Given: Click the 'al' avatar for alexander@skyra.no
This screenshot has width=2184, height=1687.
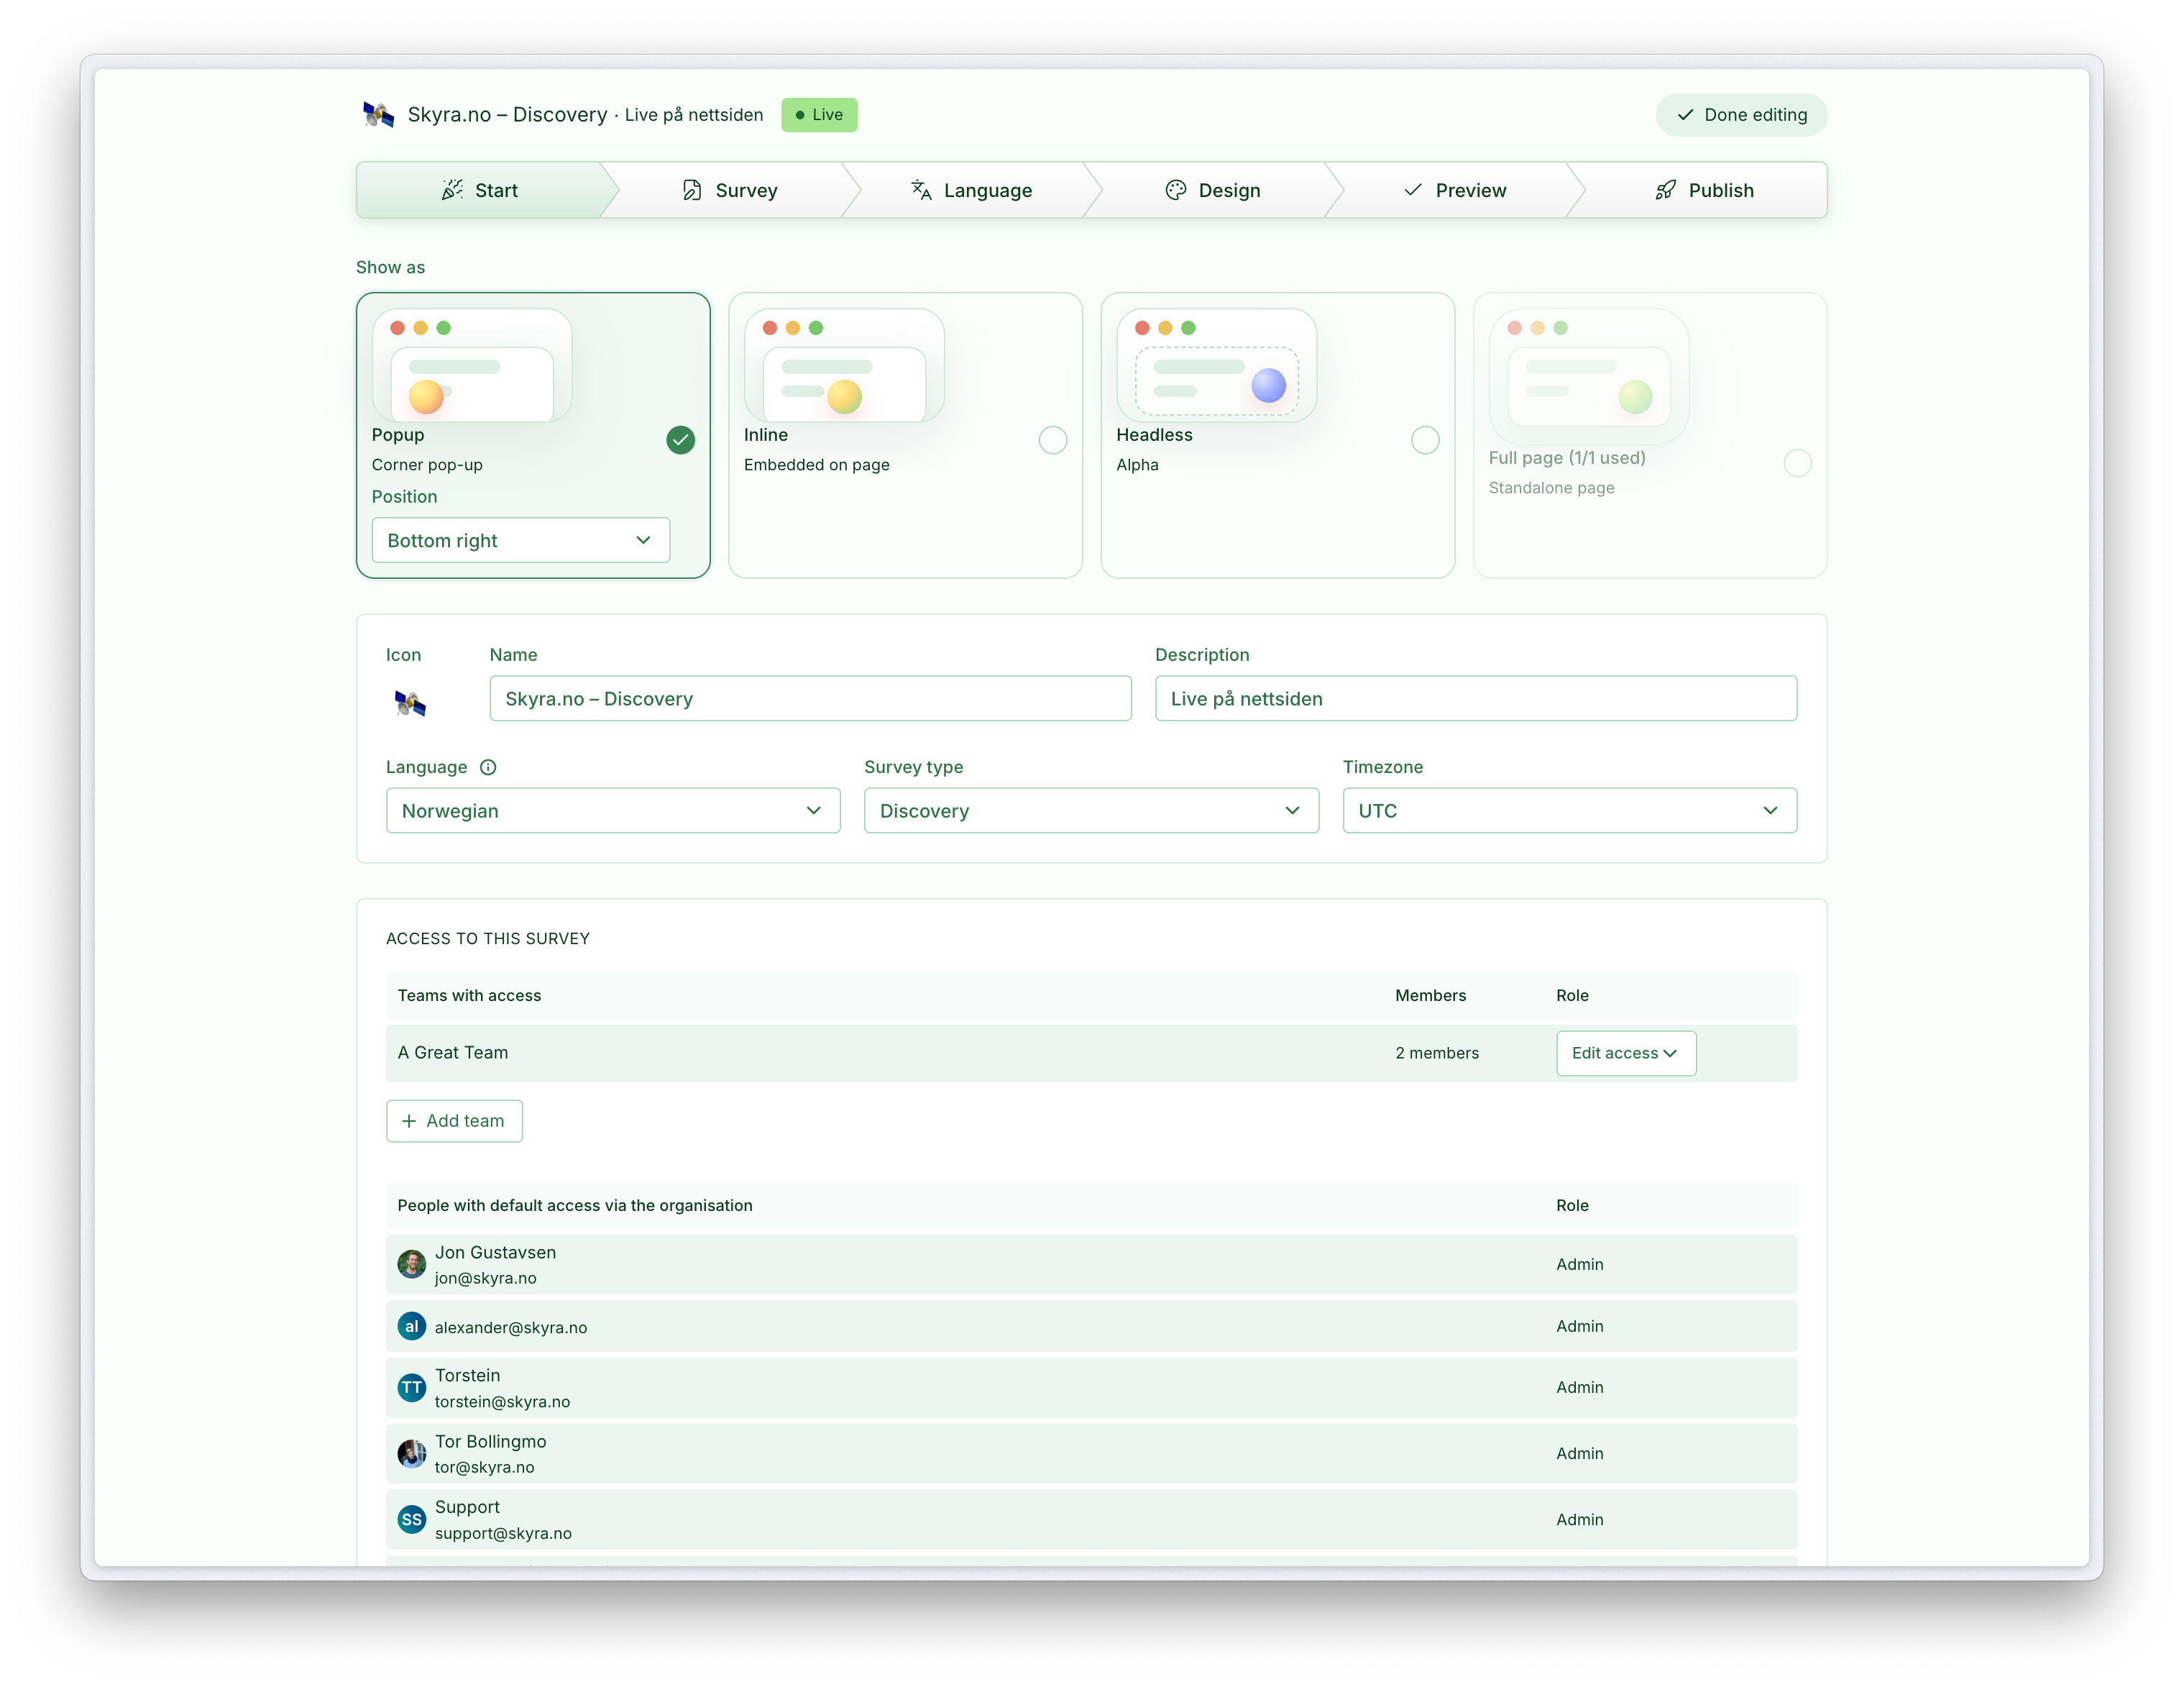Looking at the screenshot, I should [412, 1326].
